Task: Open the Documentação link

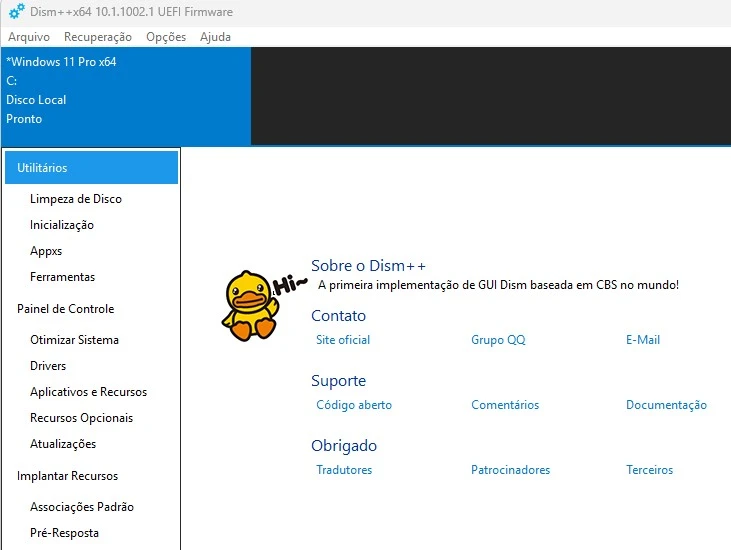Action: coord(666,405)
